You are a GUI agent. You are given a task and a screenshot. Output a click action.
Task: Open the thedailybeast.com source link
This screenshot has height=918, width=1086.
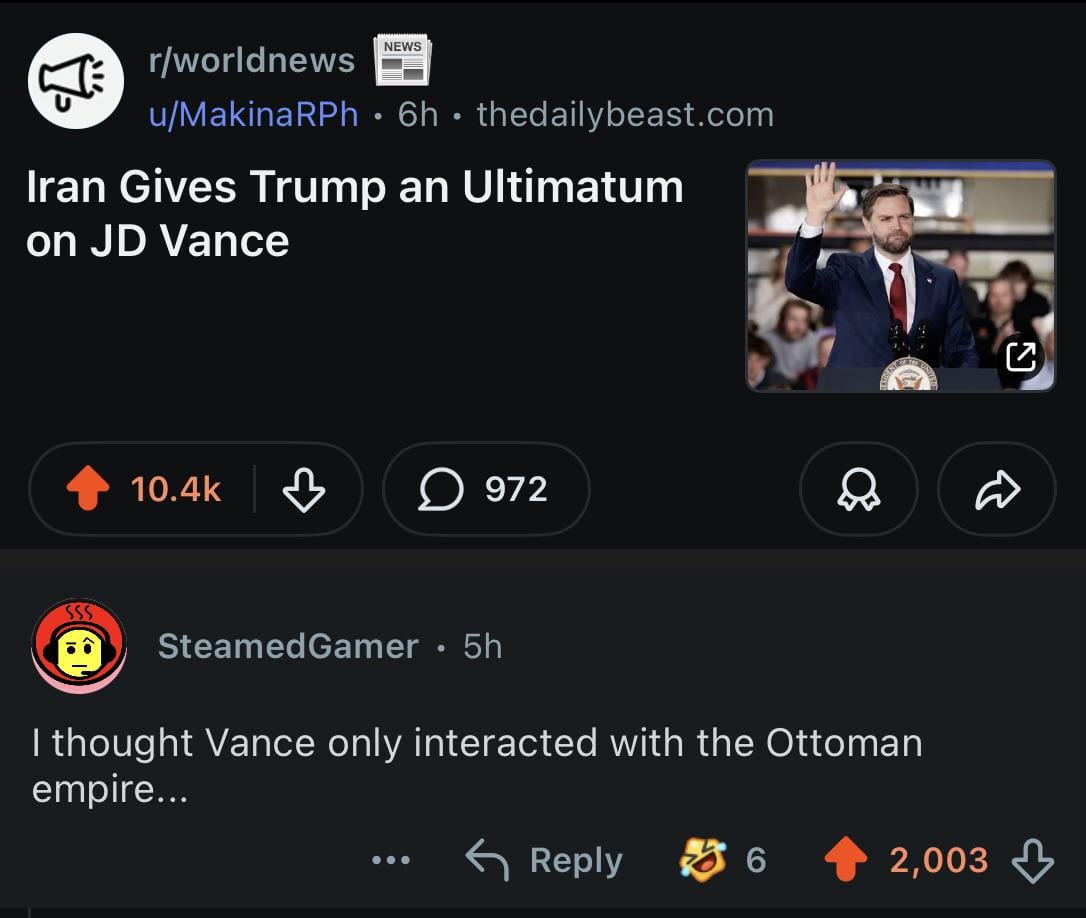coord(625,114)
